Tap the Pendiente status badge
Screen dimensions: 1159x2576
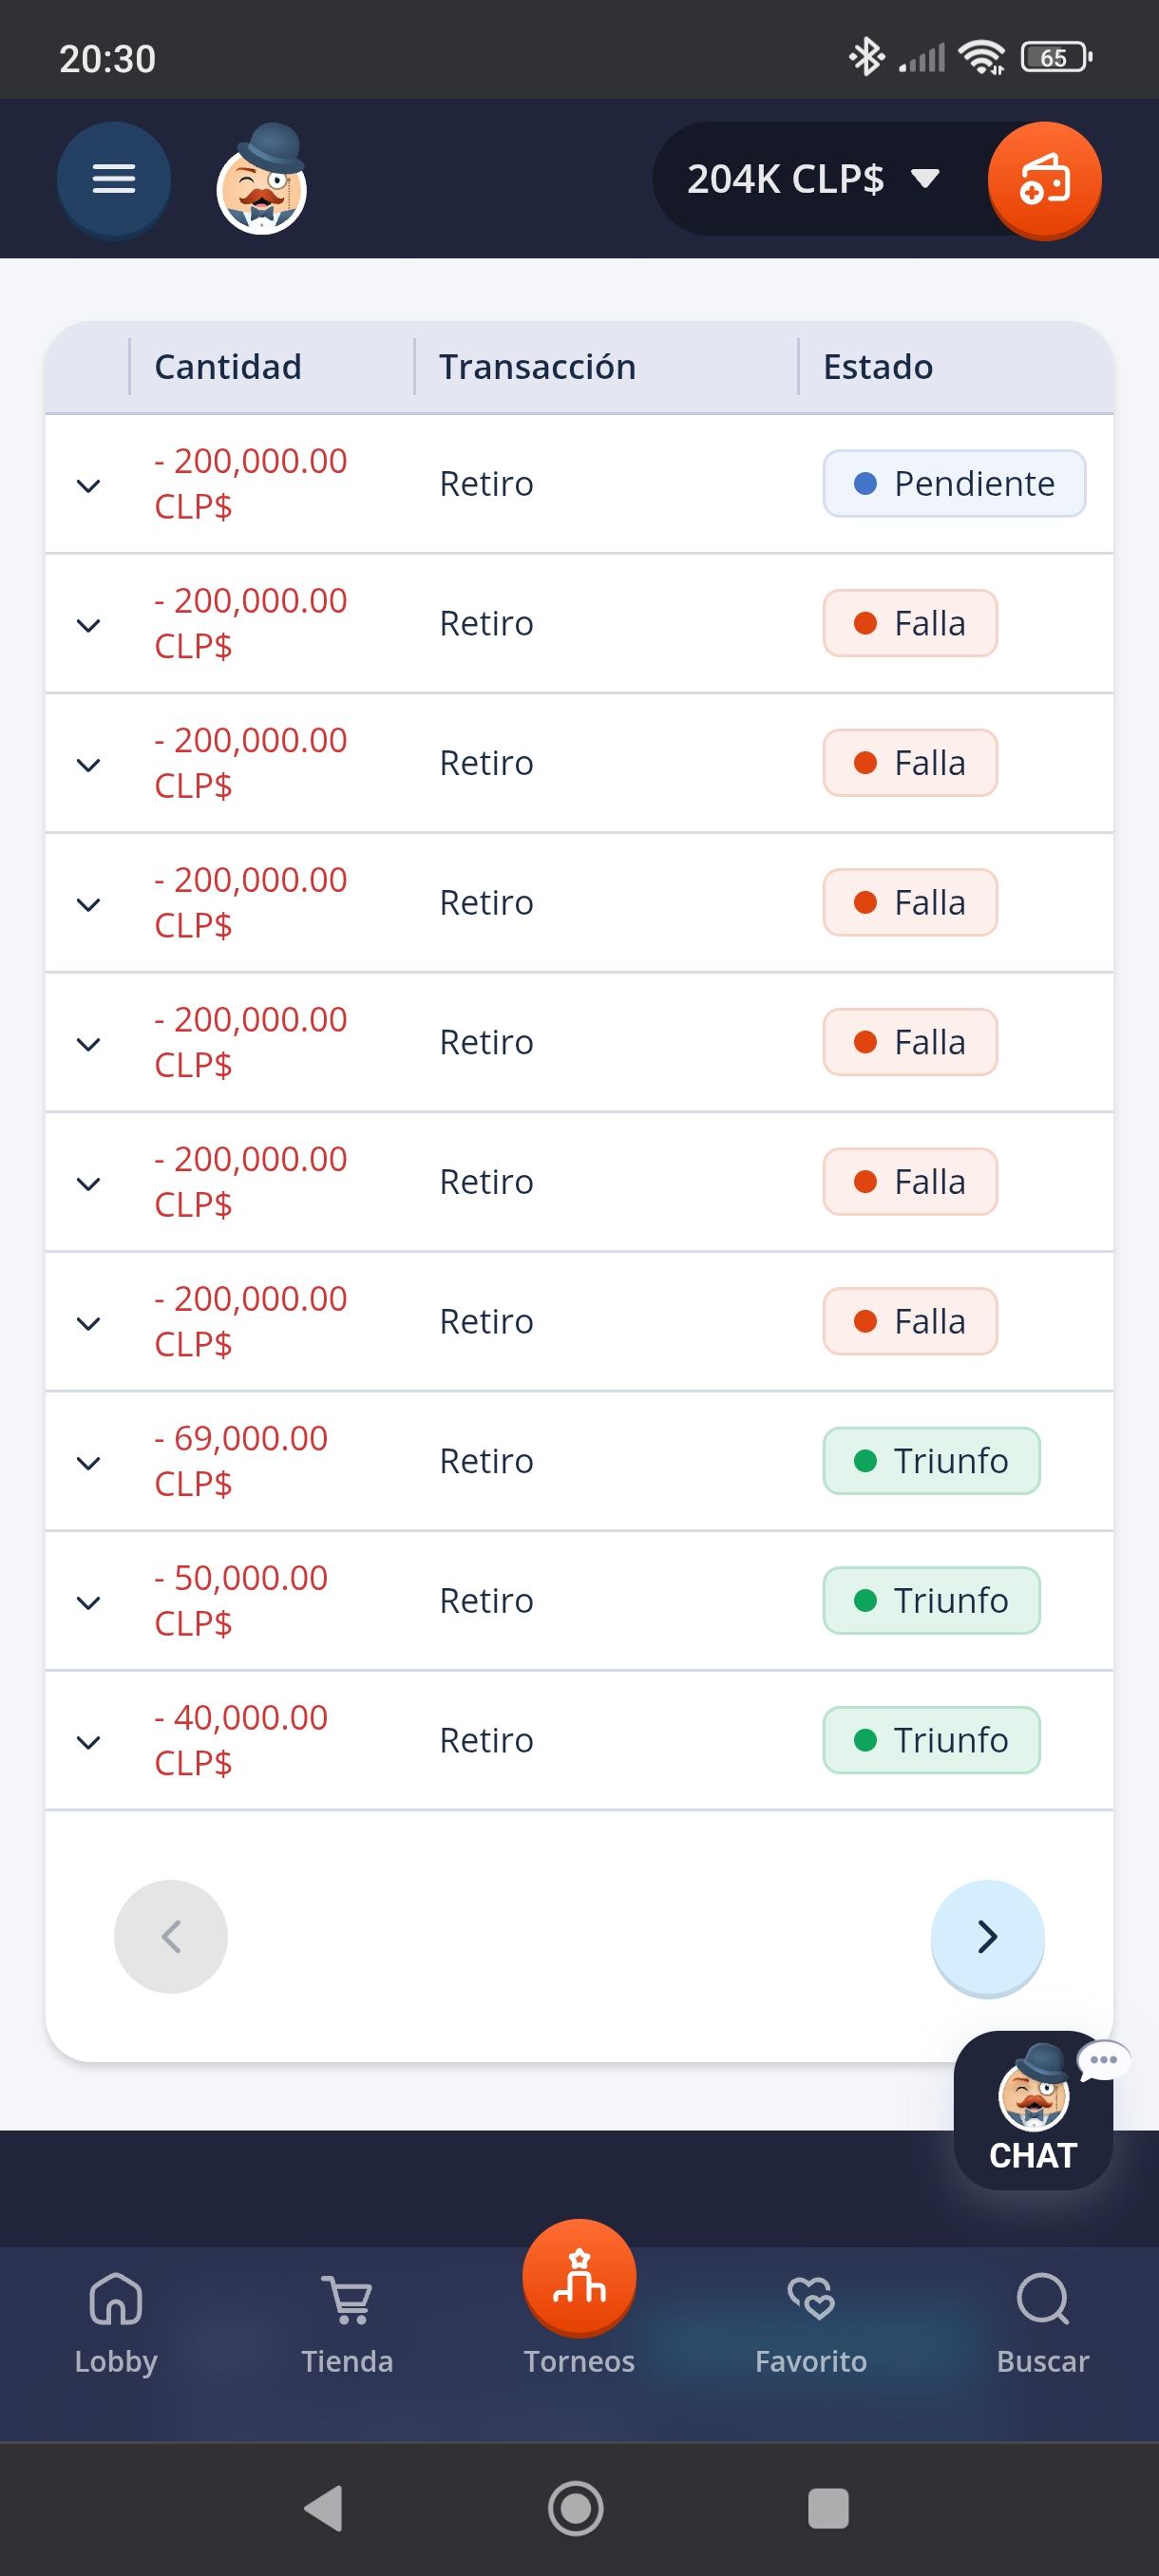click(954, 484)
